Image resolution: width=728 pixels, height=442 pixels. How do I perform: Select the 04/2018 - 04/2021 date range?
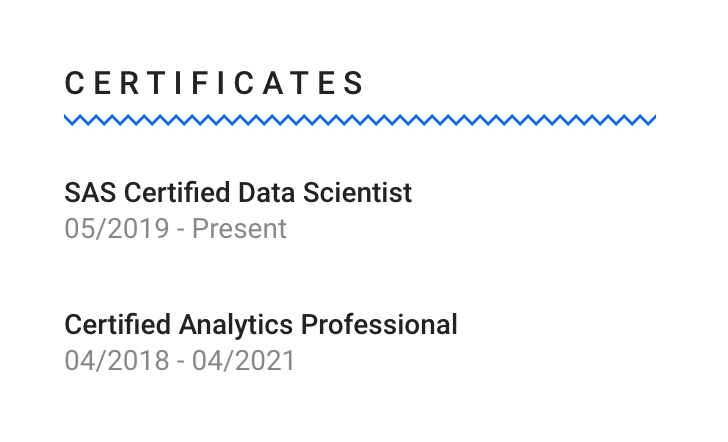(180, 361)
